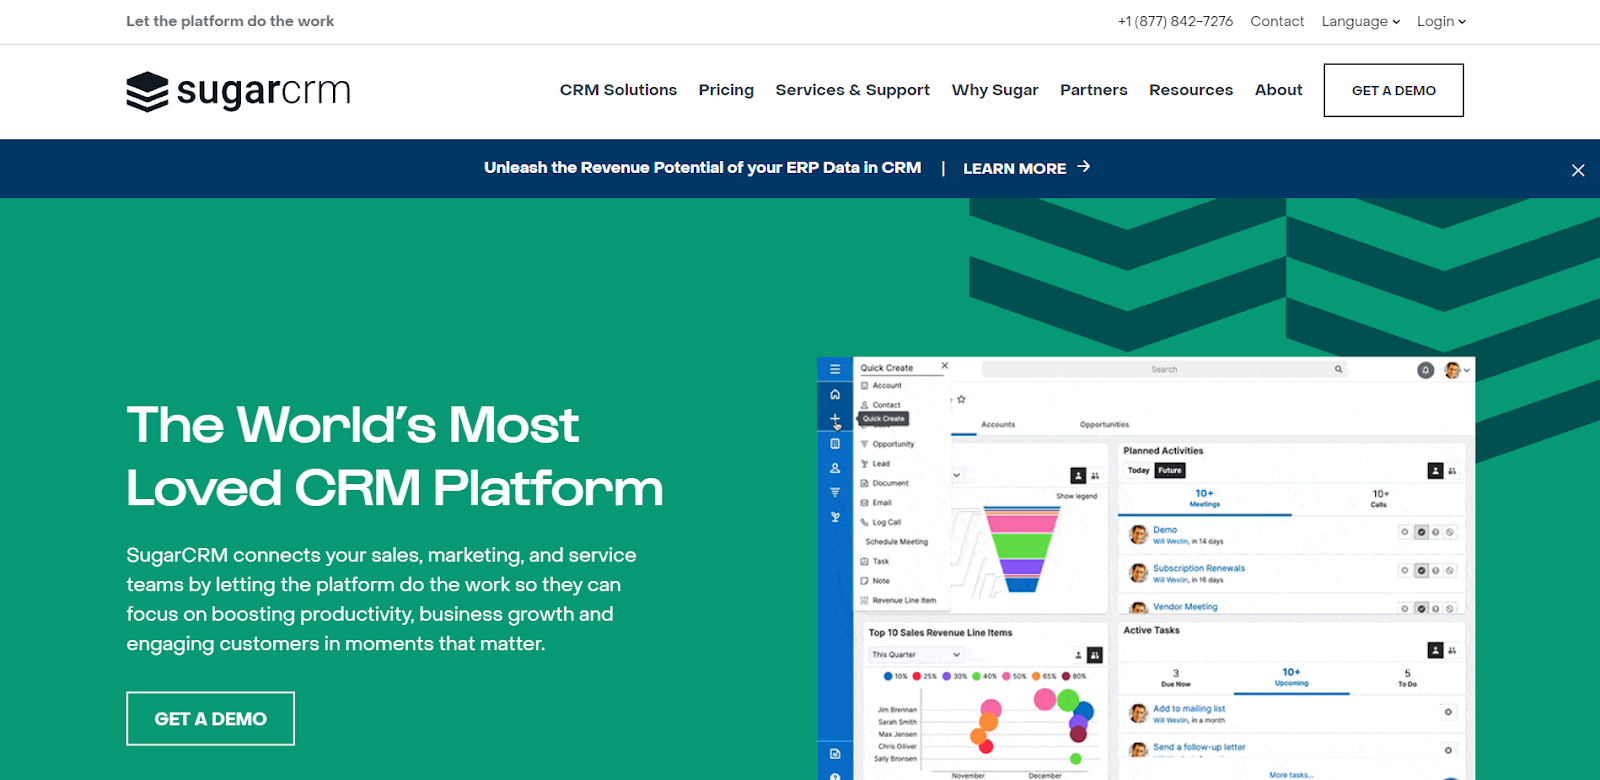This screenshot has height=780, width=1600.
Task: Toggle my items view on funnel chart
Action: [1078, 475]
